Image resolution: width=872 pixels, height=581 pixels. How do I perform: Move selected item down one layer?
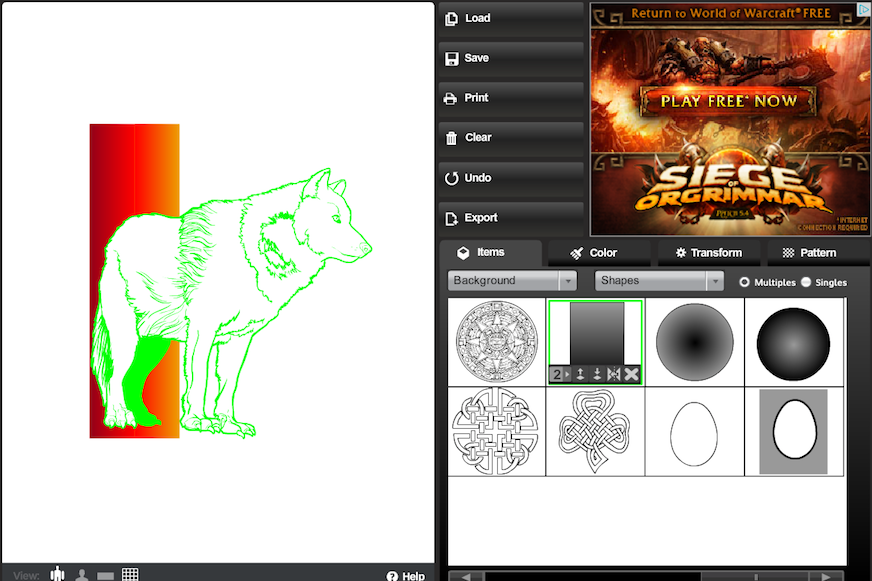[597, 374]
